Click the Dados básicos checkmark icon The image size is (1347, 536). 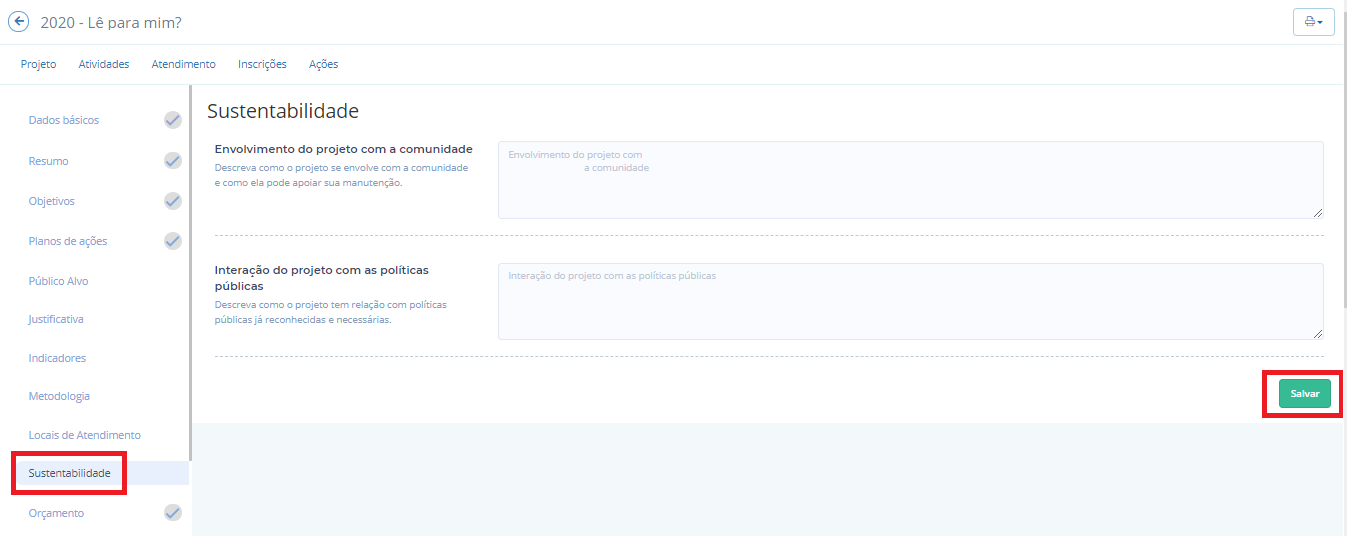tap(173, 120)
